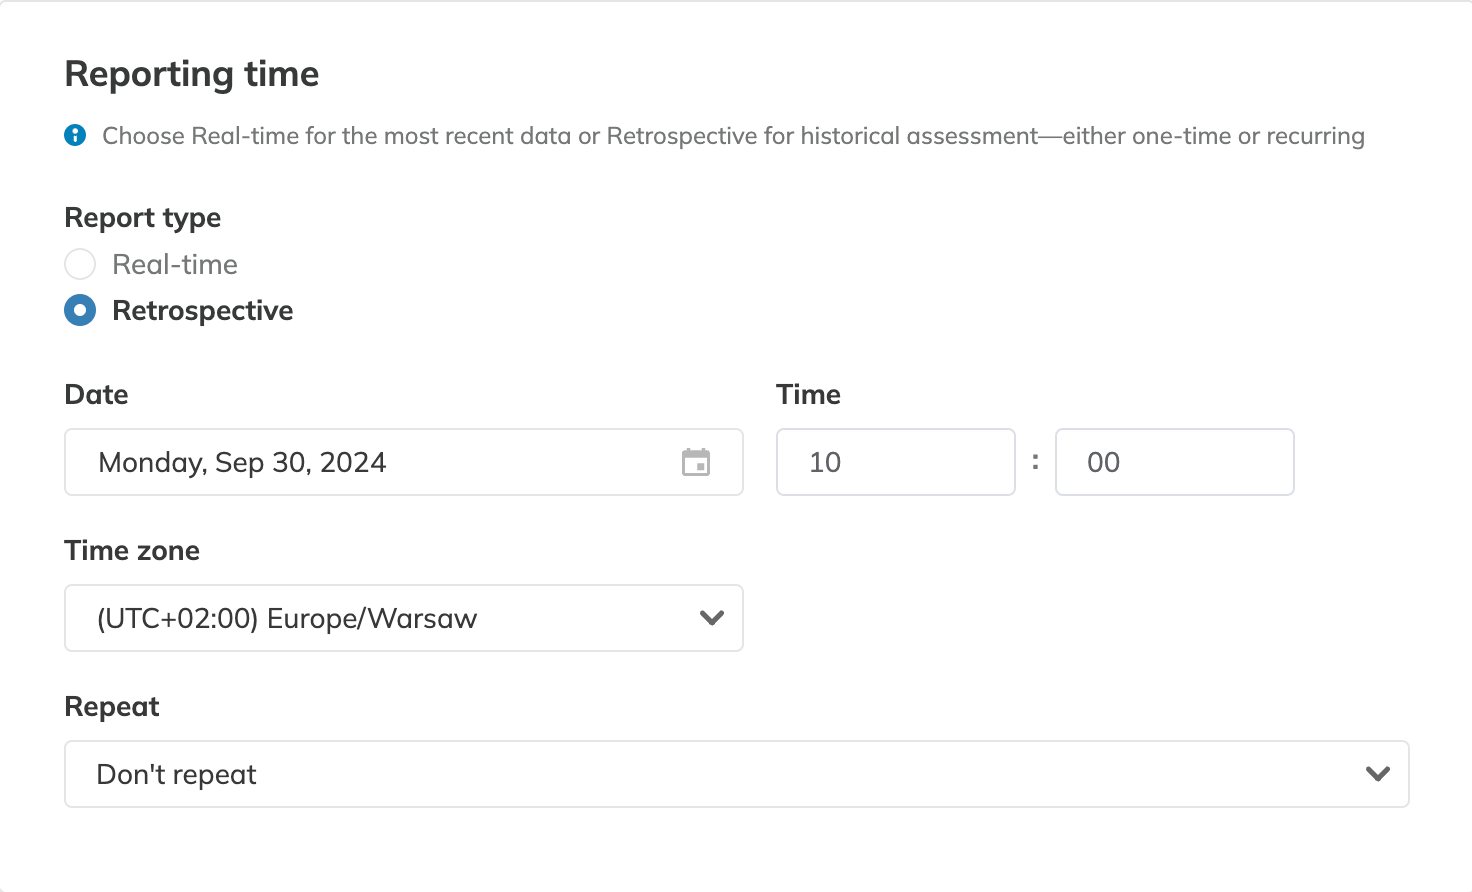
Task: Click the Retrospective option label
Action: coord(203,311)
